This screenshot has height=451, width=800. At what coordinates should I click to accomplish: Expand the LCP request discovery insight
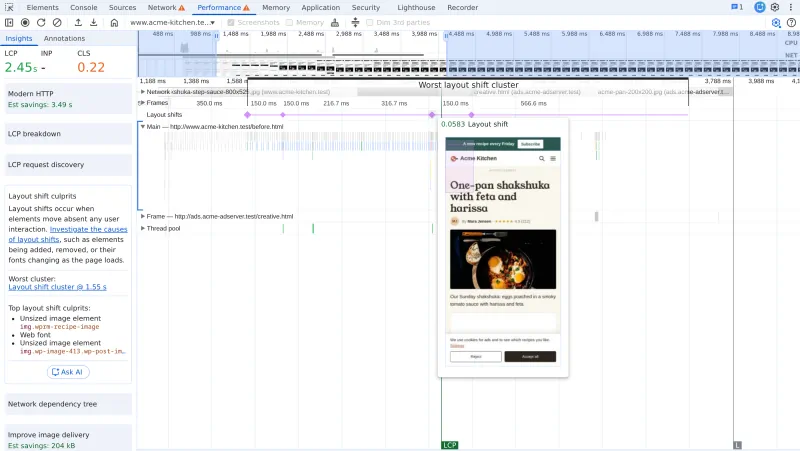[68, 165]
